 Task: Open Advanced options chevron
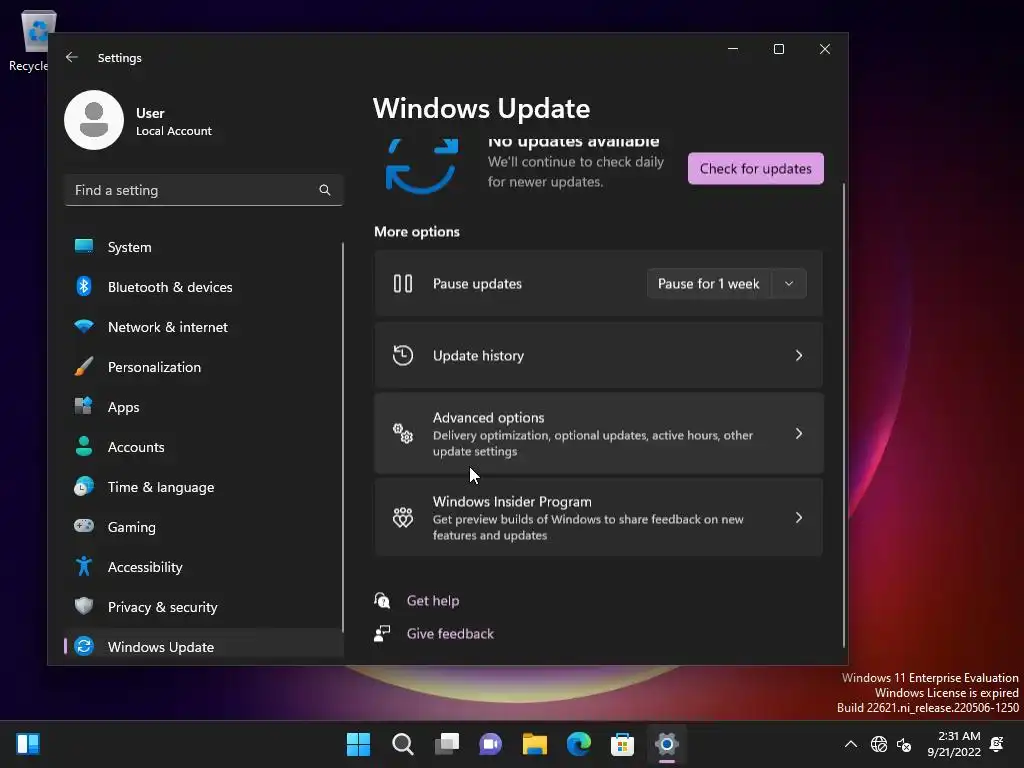pyautogui.click(x=799, y=434)
